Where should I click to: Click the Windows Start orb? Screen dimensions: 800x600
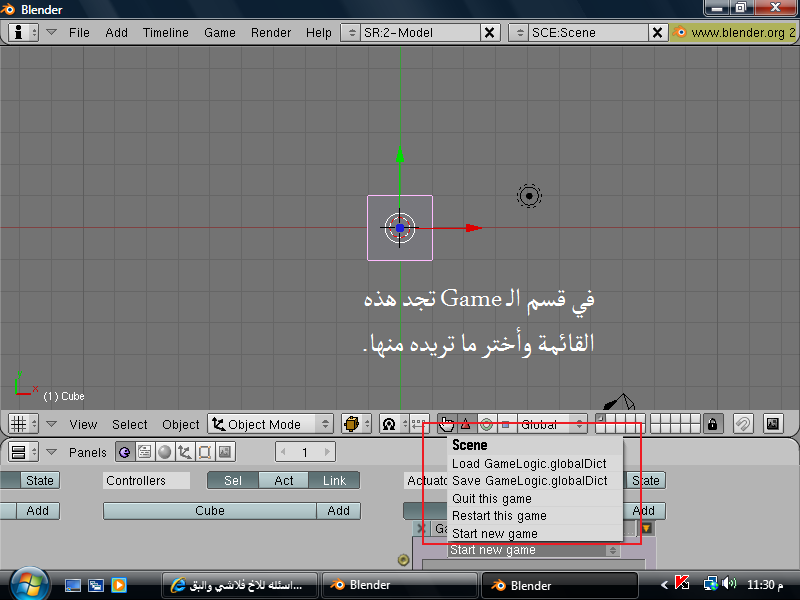[x=29, y=585]
